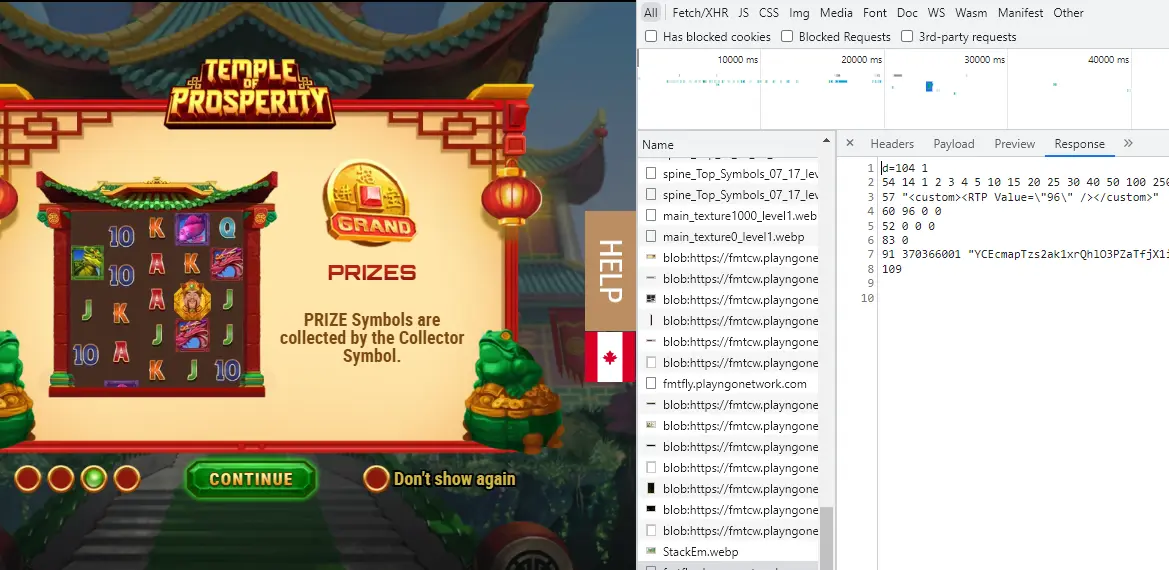This screenshot has width=1169, height=570.
Task: Click the green CONTINUE button
Action: 251,478
